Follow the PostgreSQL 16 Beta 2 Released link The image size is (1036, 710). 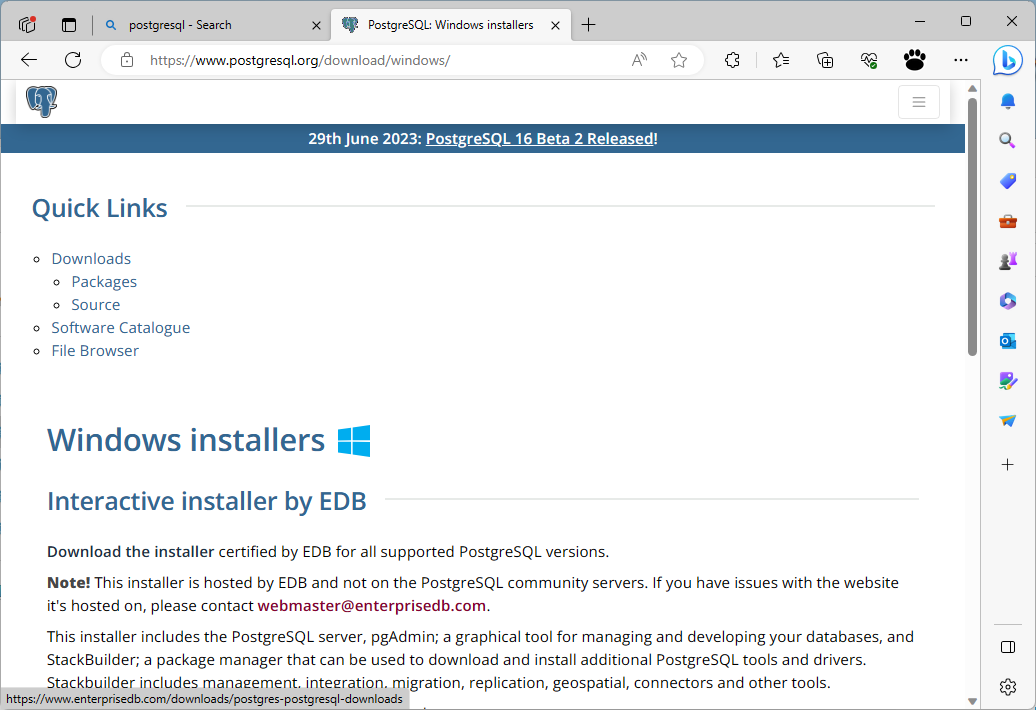pos(539,139)
